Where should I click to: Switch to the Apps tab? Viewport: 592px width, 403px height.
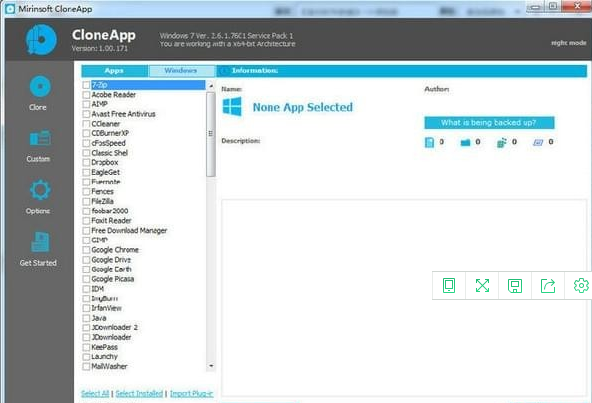[x=114, y=71]
